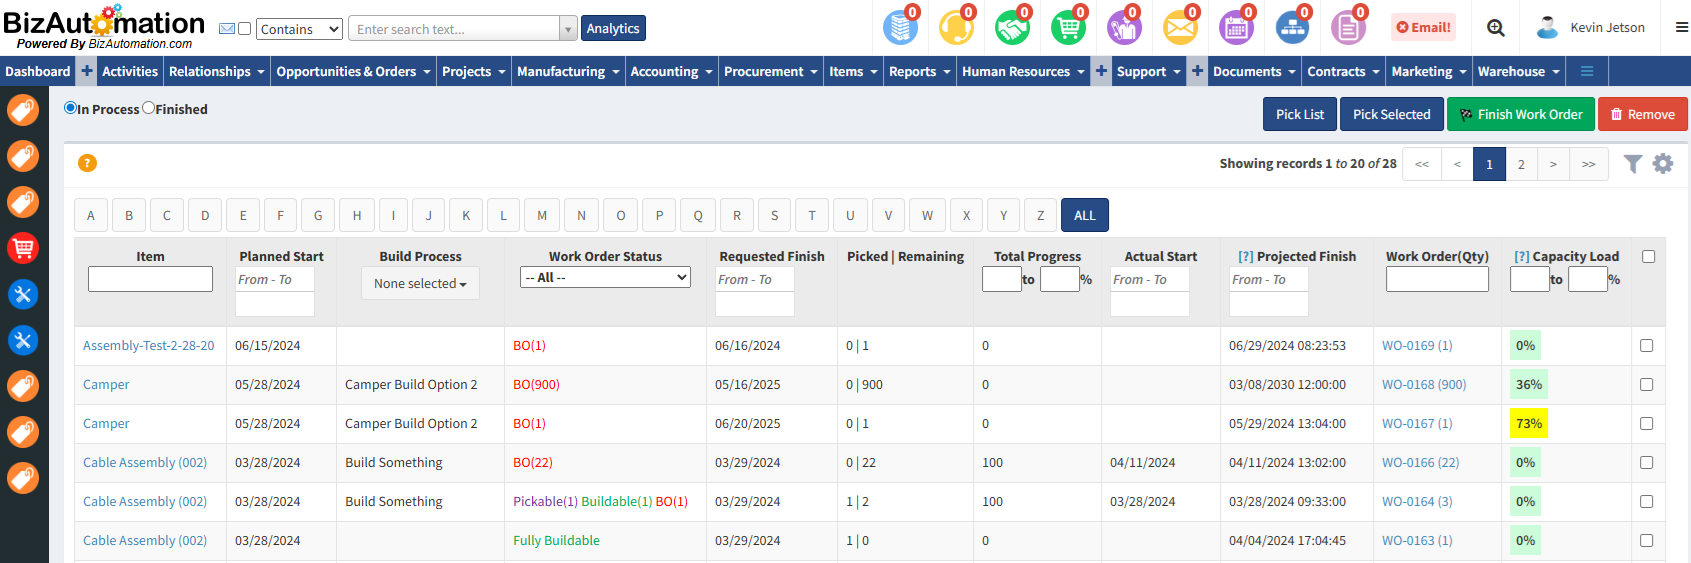Click the Kevin Jetson user avatar
Viewport: 1691px width, 563px height.
1547,28
